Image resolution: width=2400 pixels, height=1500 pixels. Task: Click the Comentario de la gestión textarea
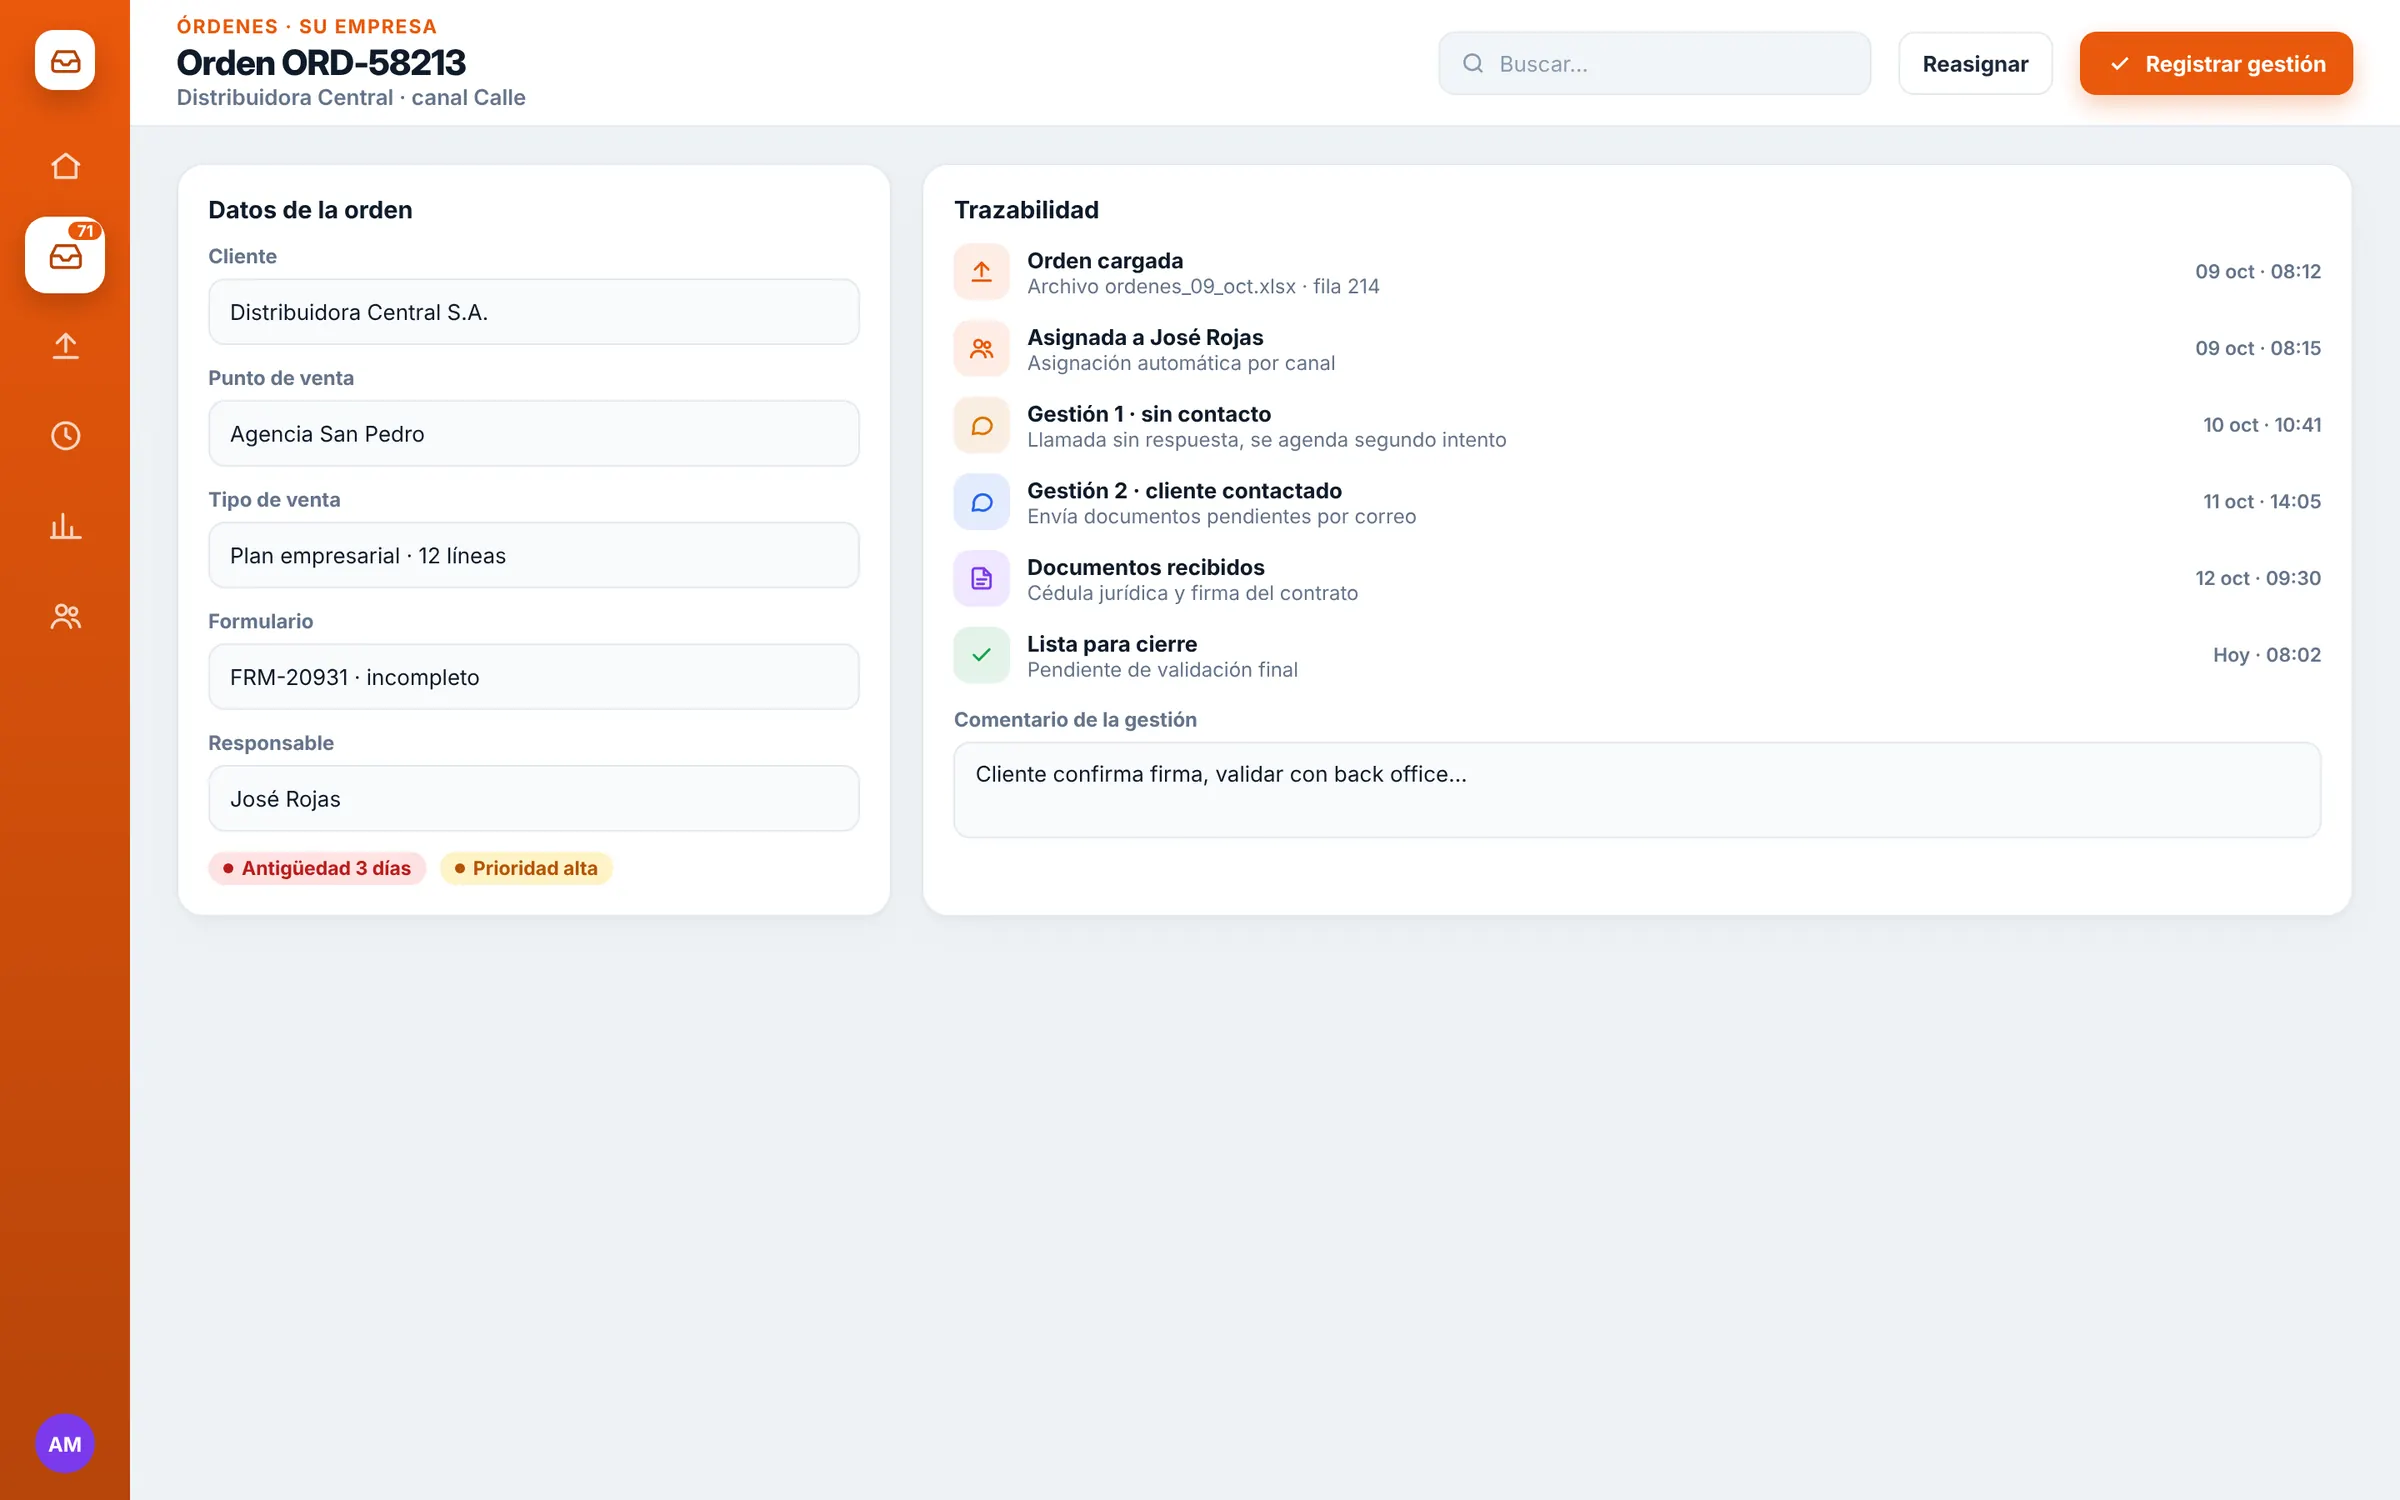pyautogui.click(x=1637, y=790)
